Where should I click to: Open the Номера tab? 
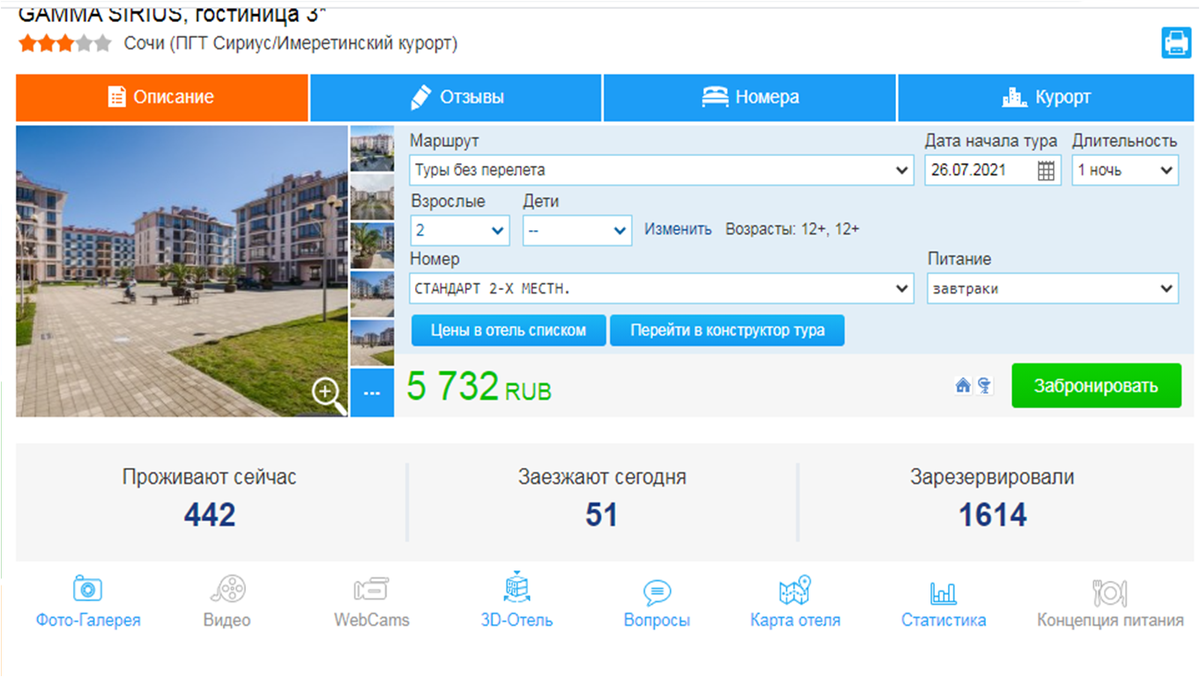click(x=750, y=97)
